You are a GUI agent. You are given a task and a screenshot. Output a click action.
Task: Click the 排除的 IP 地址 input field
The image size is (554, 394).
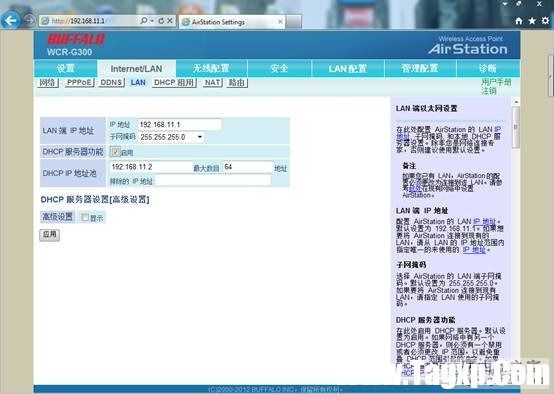(x=213, y=181)
